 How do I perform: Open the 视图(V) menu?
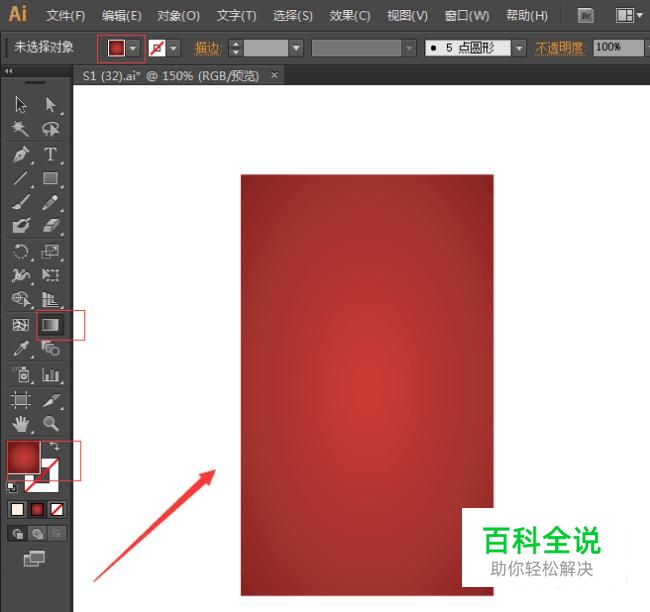pos(407,16)
